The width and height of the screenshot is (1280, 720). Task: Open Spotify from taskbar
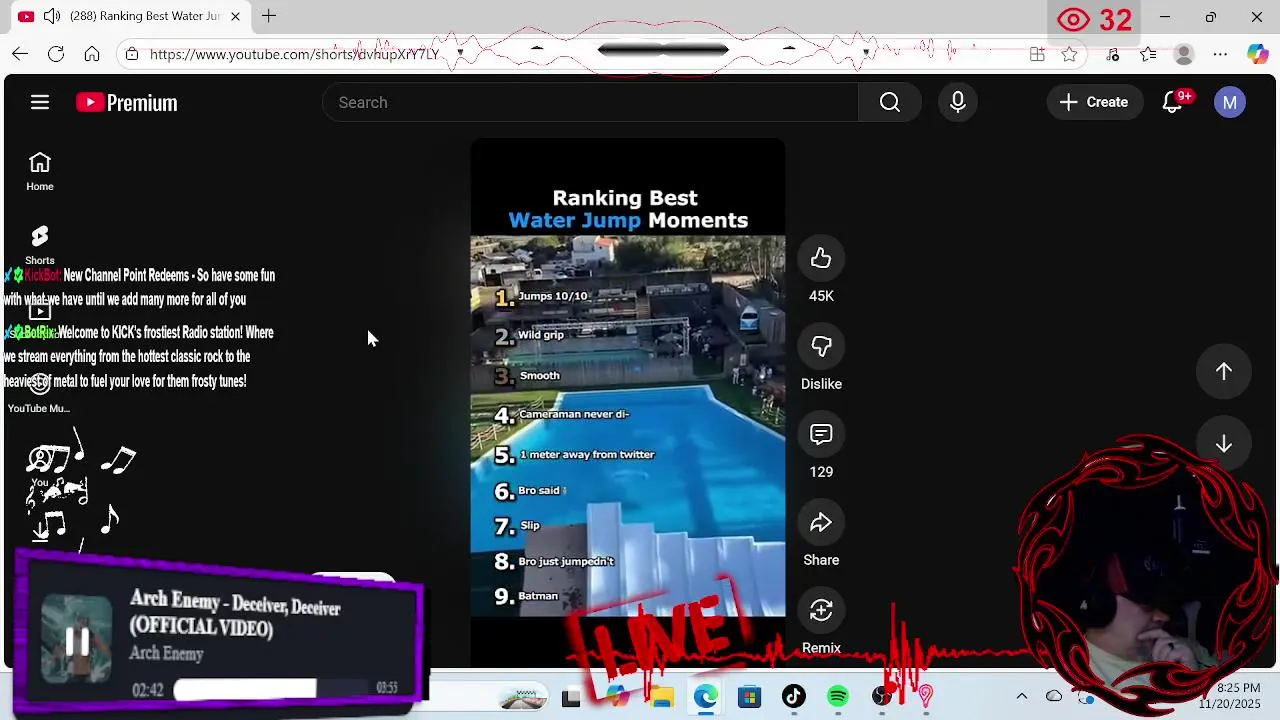838,697
